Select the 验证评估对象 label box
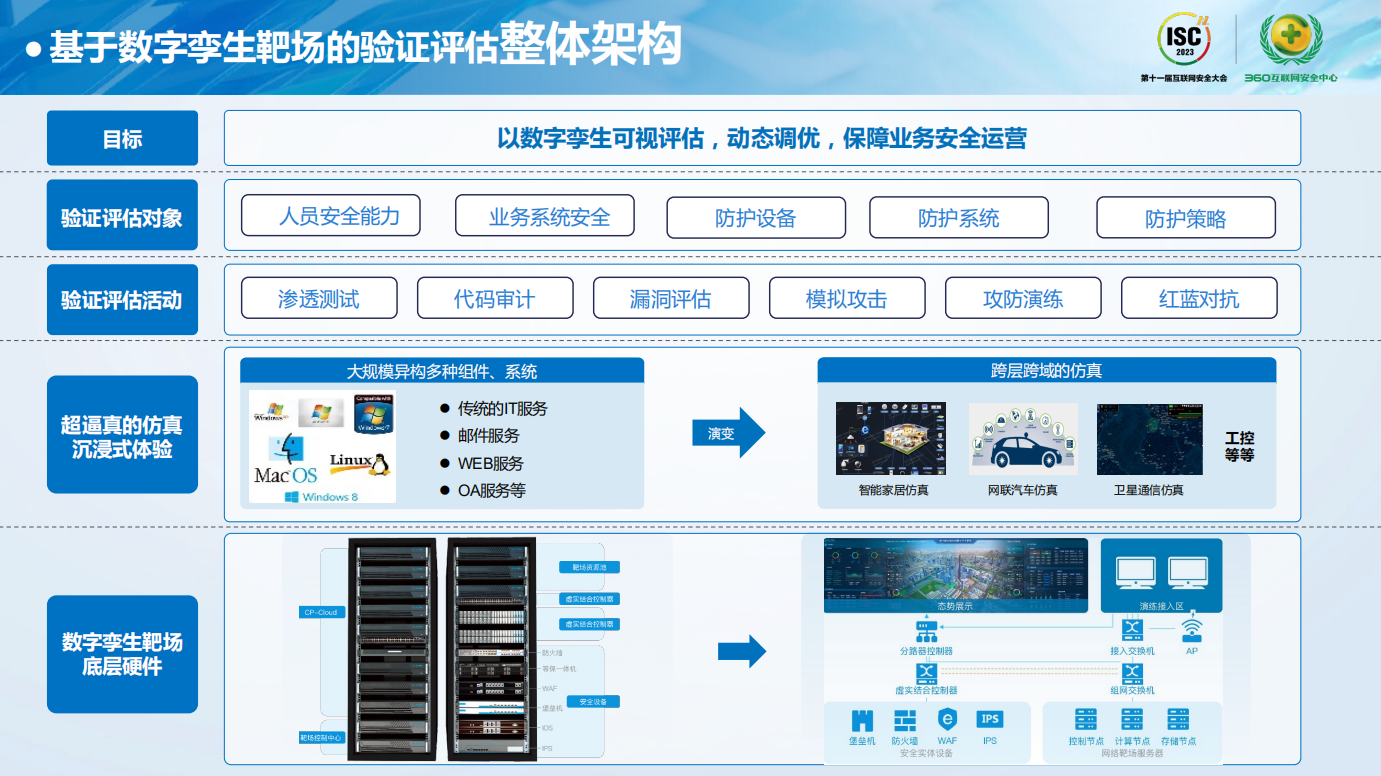Image resolution: width=1381 pixels, height=776 pixels. click(122, 215)
